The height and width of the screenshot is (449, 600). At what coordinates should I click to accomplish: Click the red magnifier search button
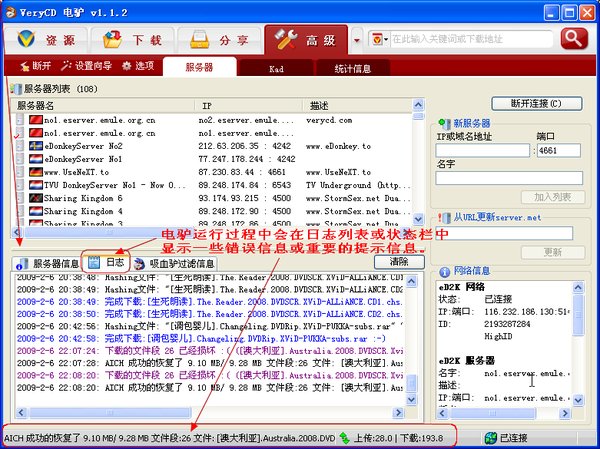click(574, 39)
